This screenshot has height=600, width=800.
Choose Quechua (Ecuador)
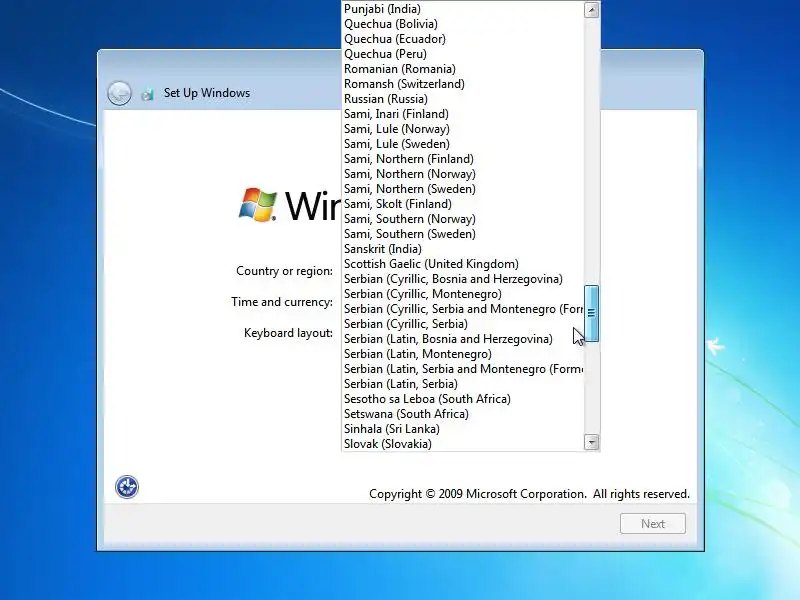tap(463, 39)
